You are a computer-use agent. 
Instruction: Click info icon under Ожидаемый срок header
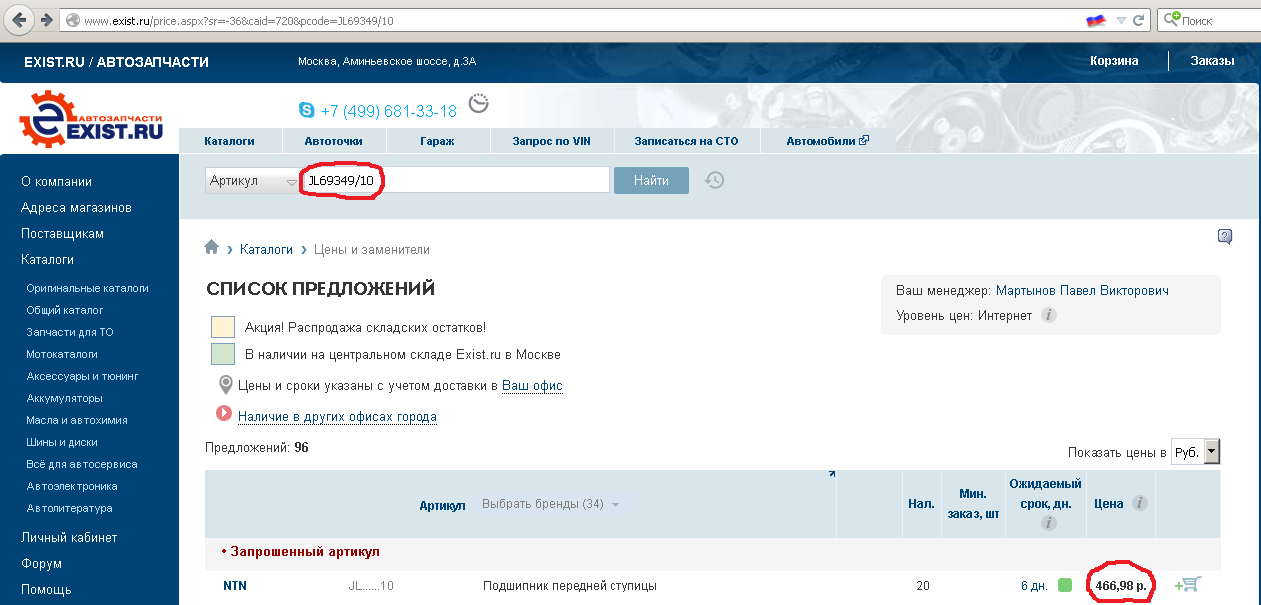coord(1047,523)
